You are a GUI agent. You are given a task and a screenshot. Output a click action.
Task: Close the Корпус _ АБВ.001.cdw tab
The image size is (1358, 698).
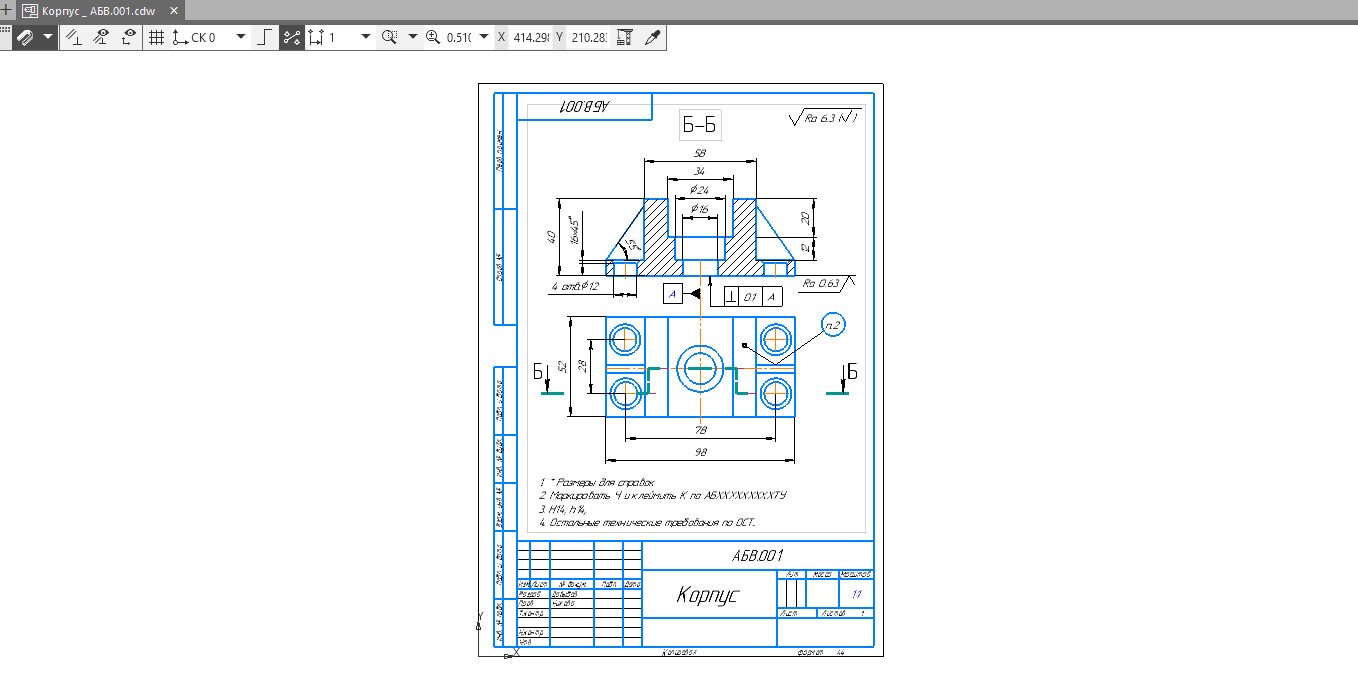[x=175, y=11]
